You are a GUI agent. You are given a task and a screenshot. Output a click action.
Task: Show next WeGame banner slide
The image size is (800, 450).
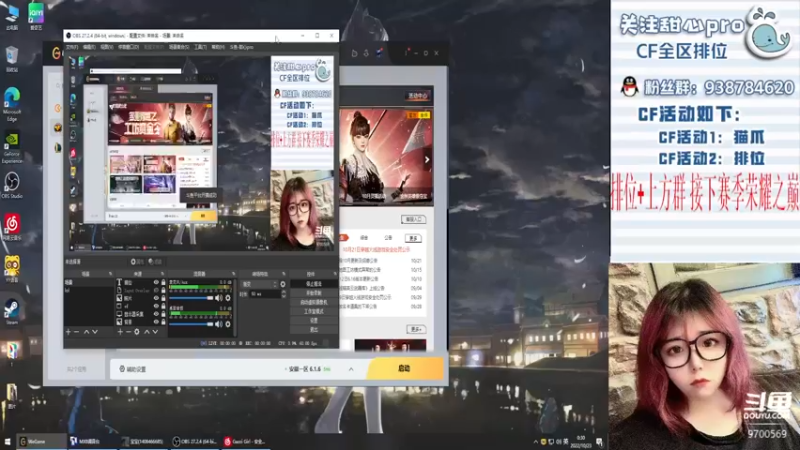427,160
